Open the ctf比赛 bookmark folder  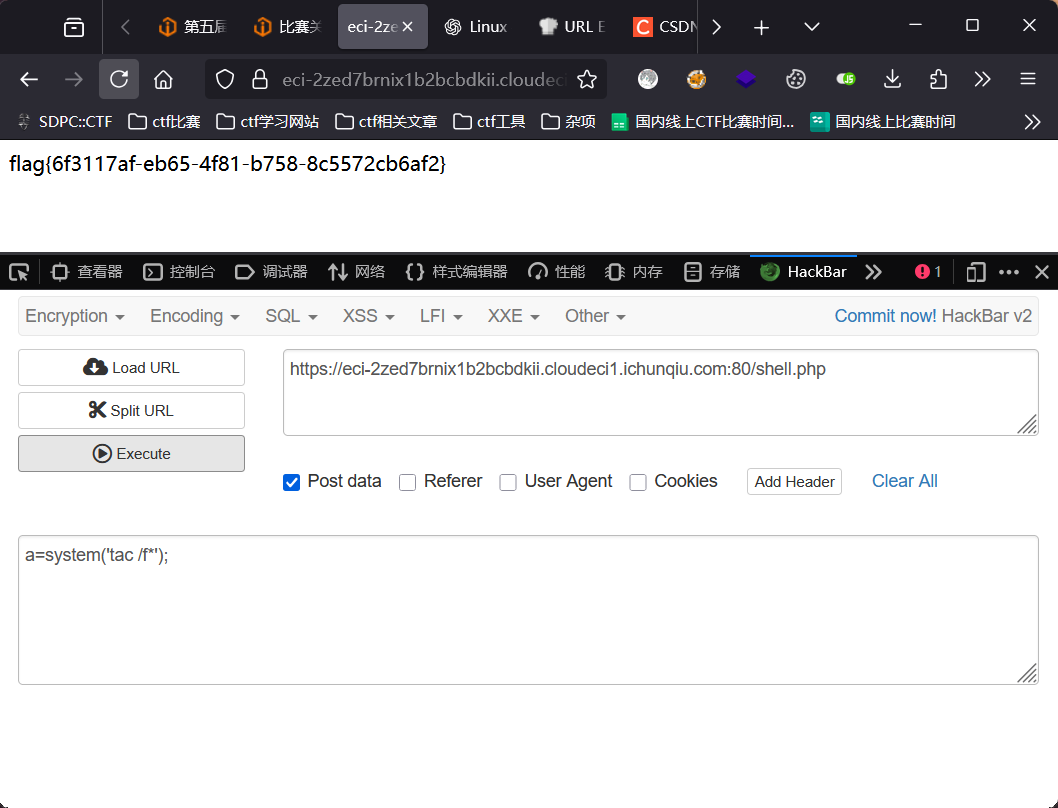pos(165,122)
